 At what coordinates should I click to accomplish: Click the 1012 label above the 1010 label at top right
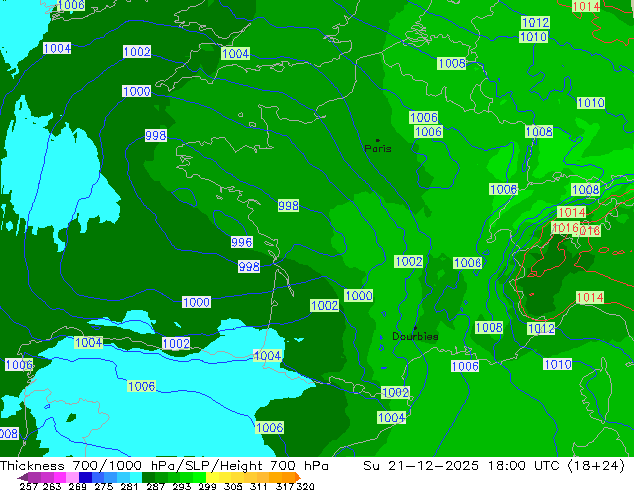coord(535,22)
